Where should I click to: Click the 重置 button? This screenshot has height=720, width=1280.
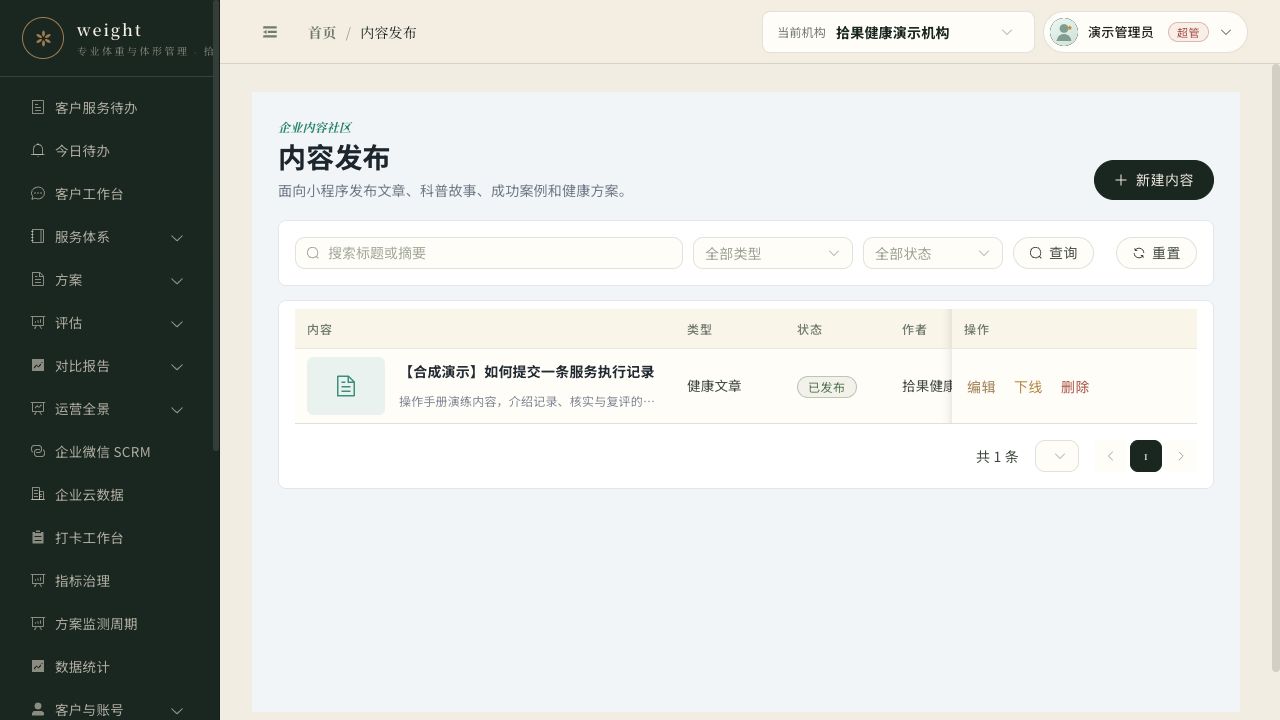click(1156, 253)
